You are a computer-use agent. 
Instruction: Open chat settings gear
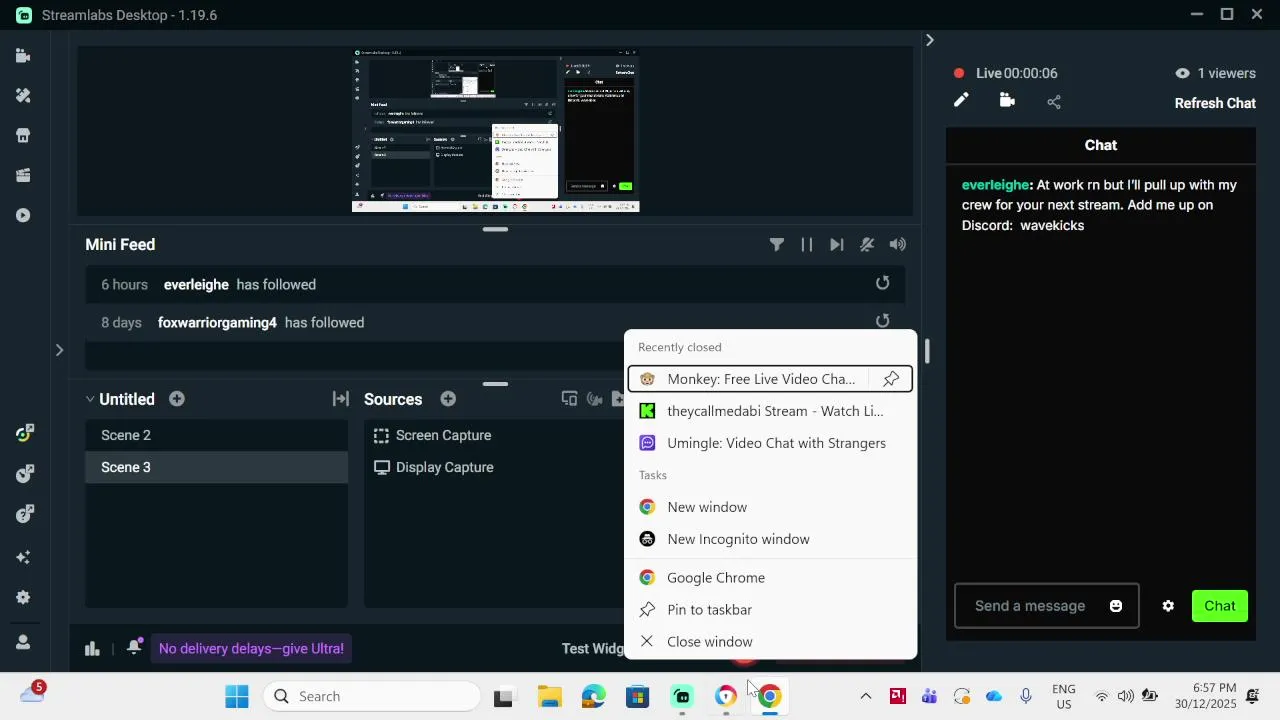click(1168, 606)
